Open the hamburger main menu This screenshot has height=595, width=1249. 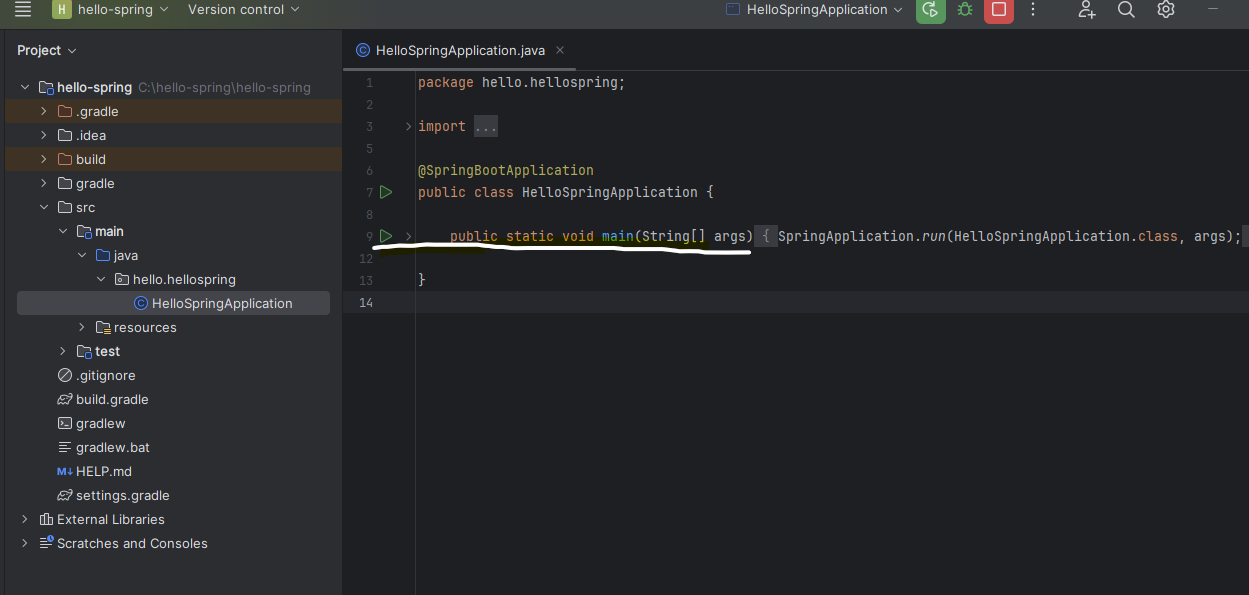tap(23, 10)
